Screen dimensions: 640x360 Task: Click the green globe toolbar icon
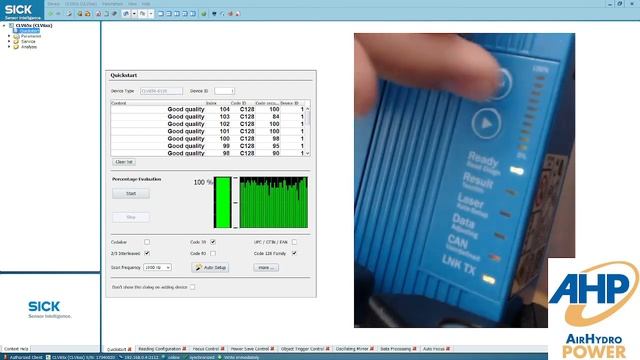click(204, 13)
